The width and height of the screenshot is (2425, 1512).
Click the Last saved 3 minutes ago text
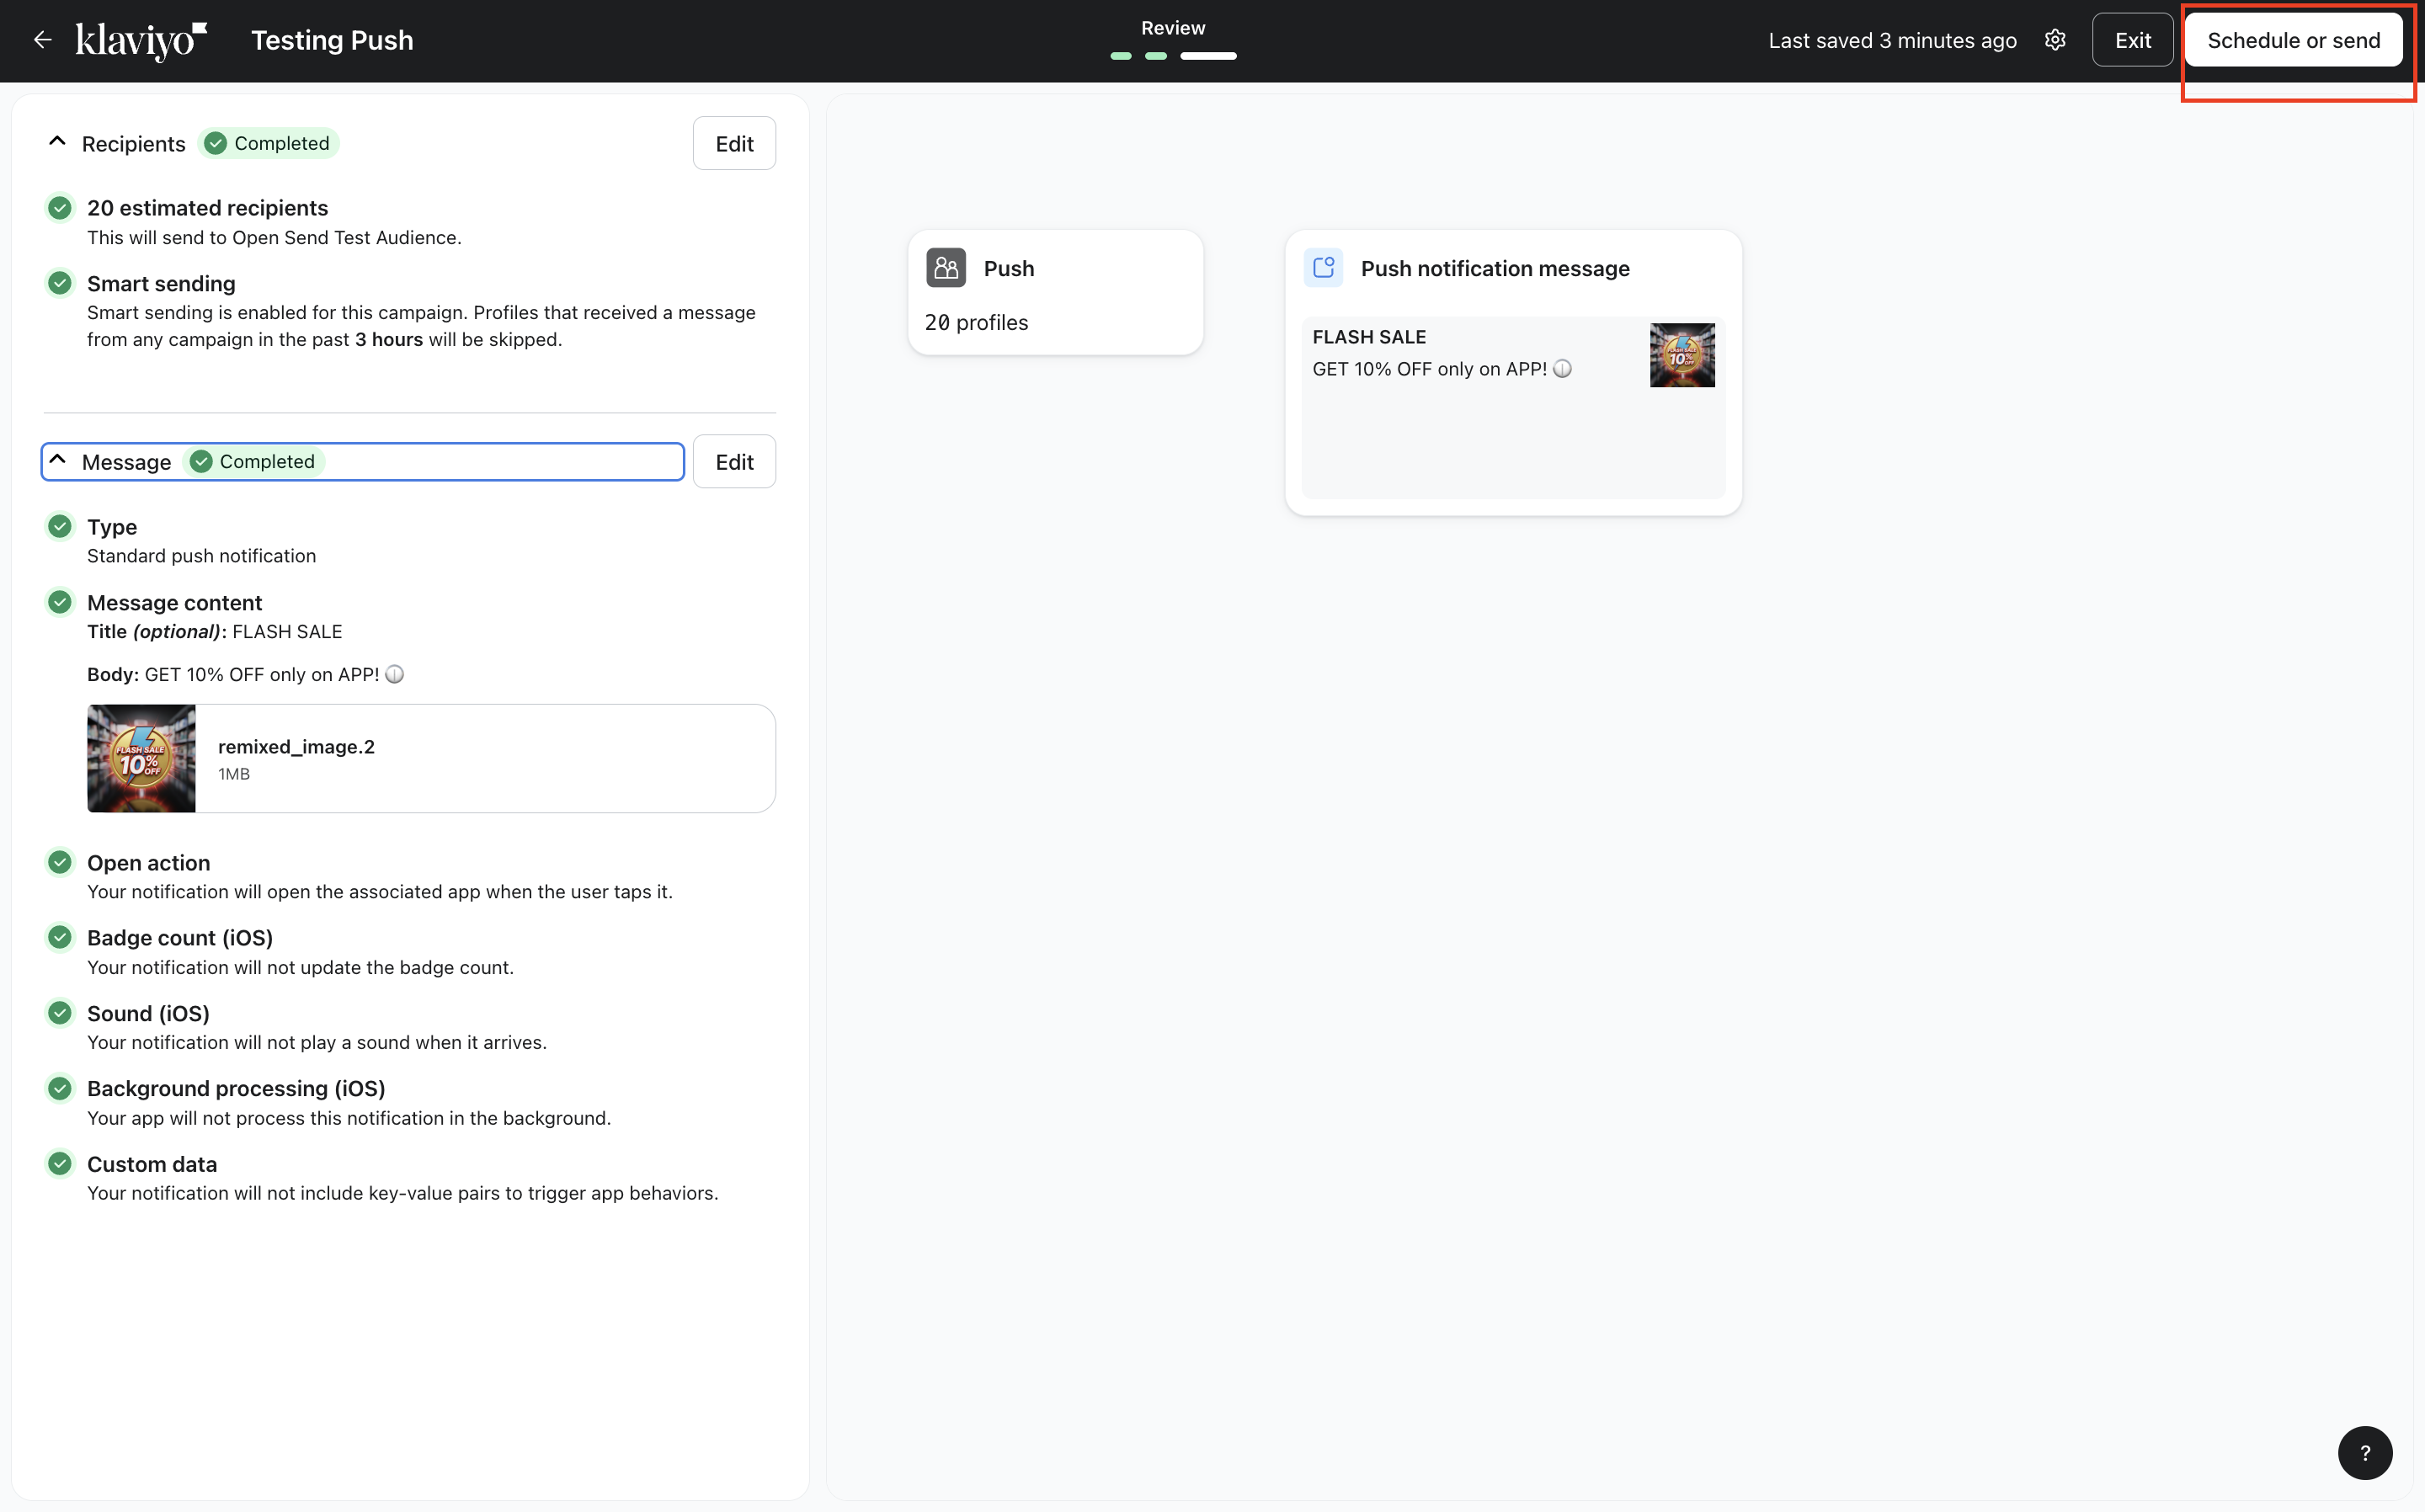pyautogui.click(x=1892, y=40)
